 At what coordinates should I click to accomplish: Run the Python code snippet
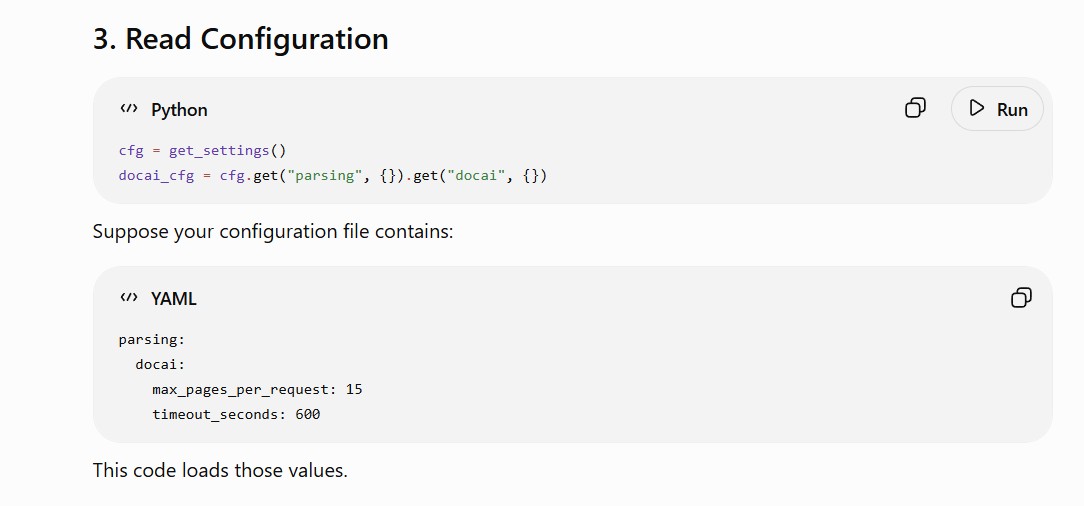coord(997,109)
